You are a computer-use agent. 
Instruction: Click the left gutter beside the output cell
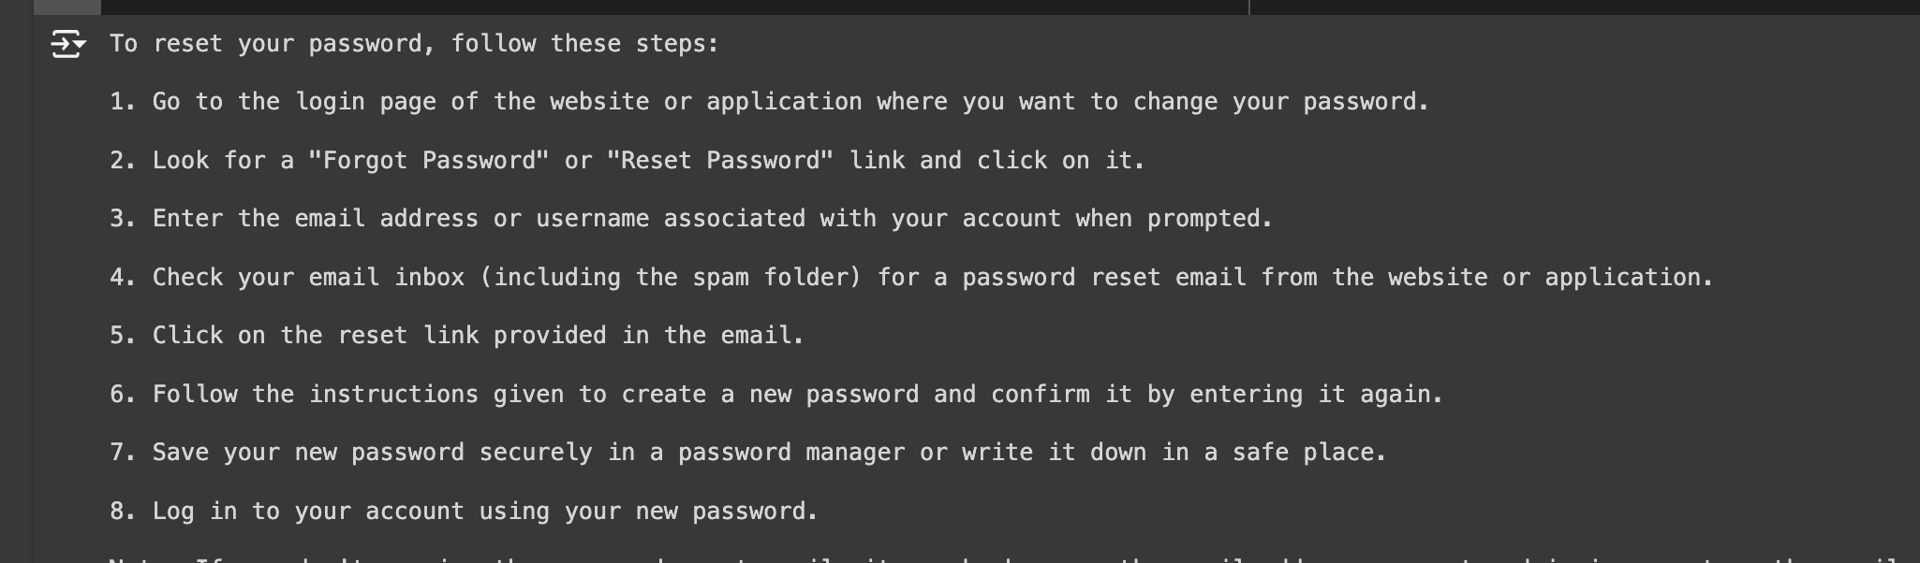pos(17,290)
